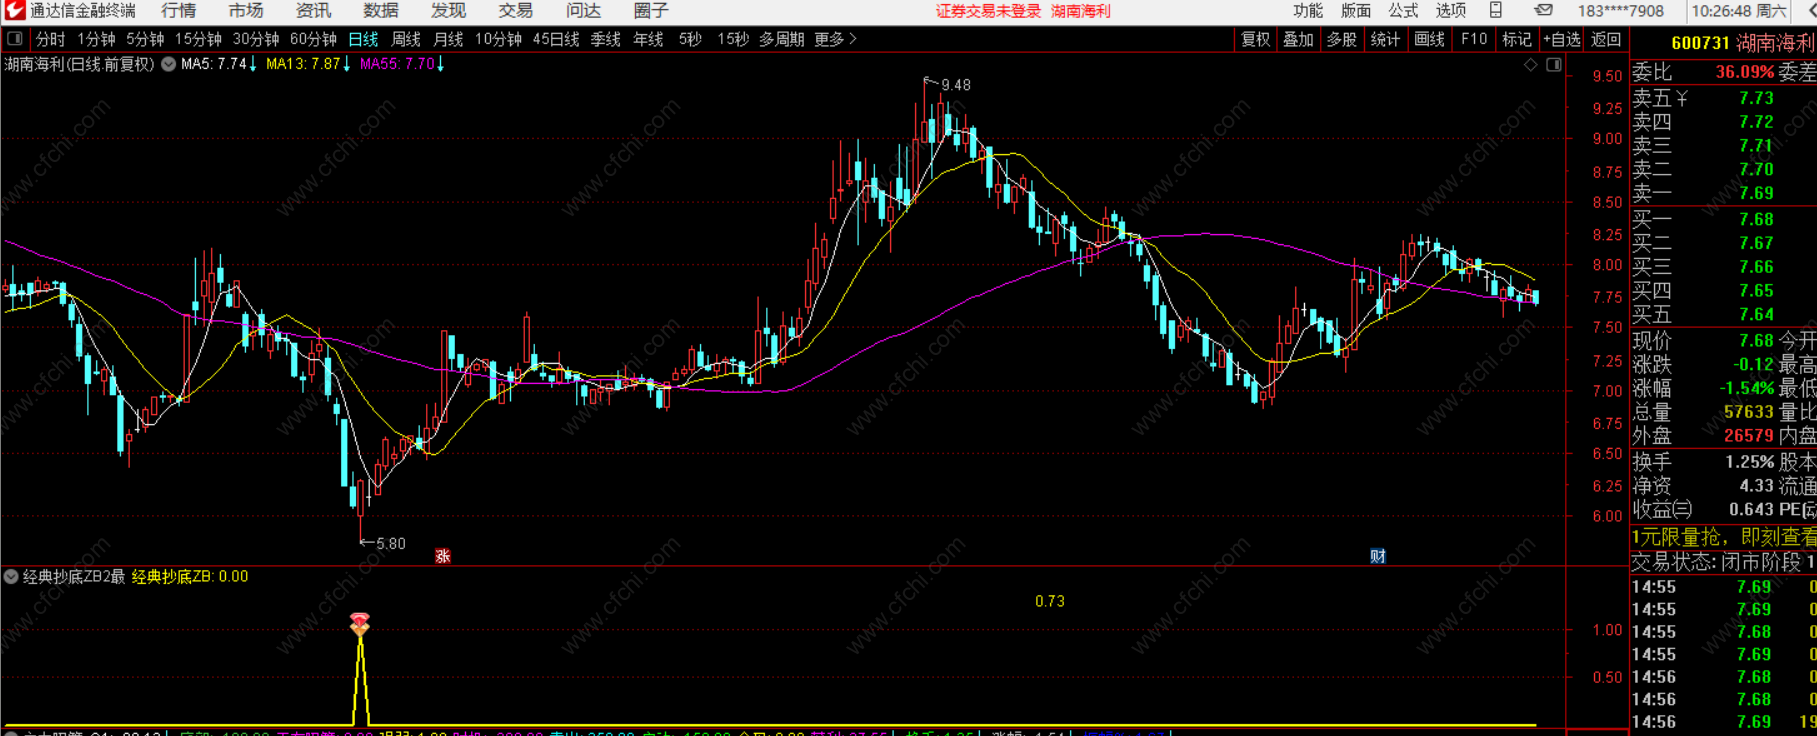Expand 更多 period options

coord(836,39)
